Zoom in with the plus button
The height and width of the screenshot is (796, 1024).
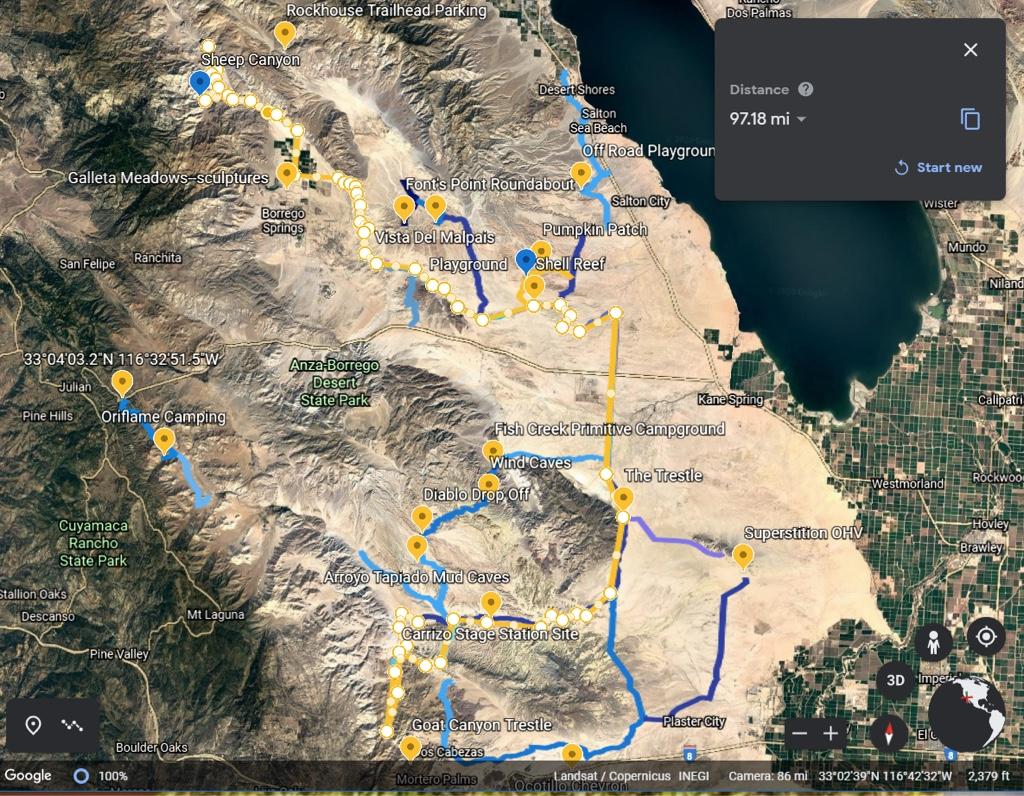pyautogui.click(x=830, y=733)
